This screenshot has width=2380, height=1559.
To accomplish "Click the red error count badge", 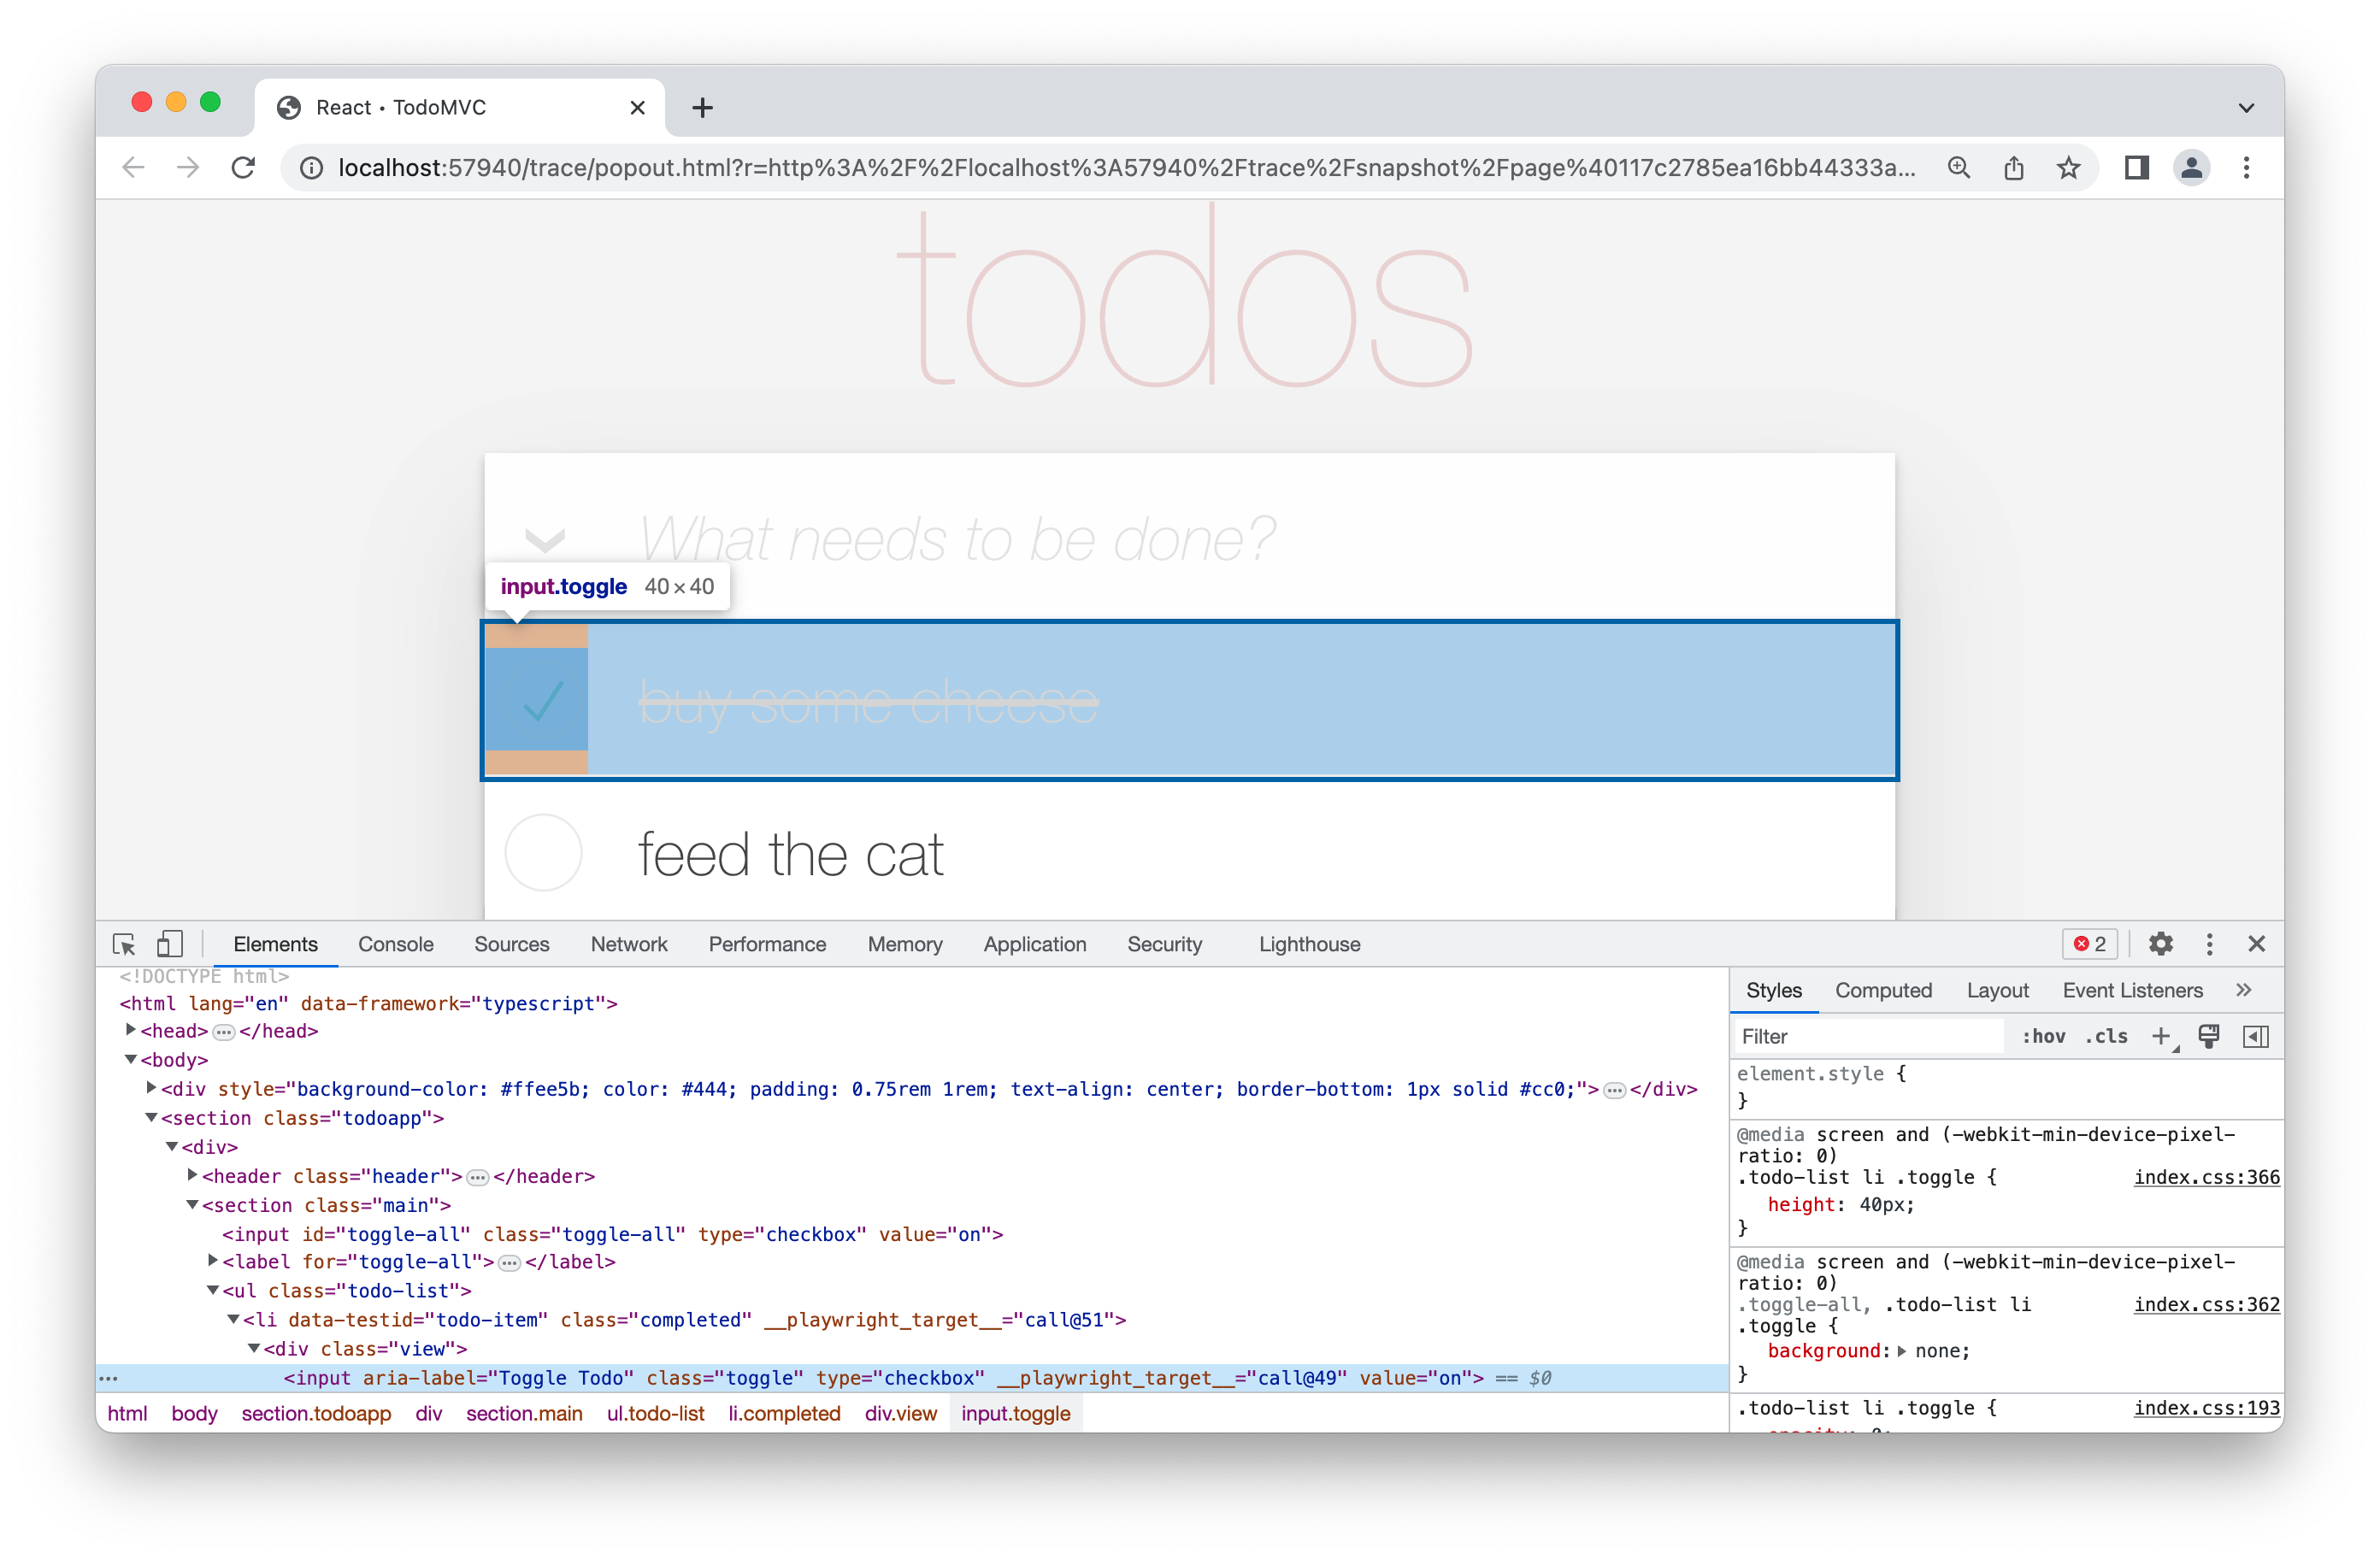I will (x=2089, y=944).
